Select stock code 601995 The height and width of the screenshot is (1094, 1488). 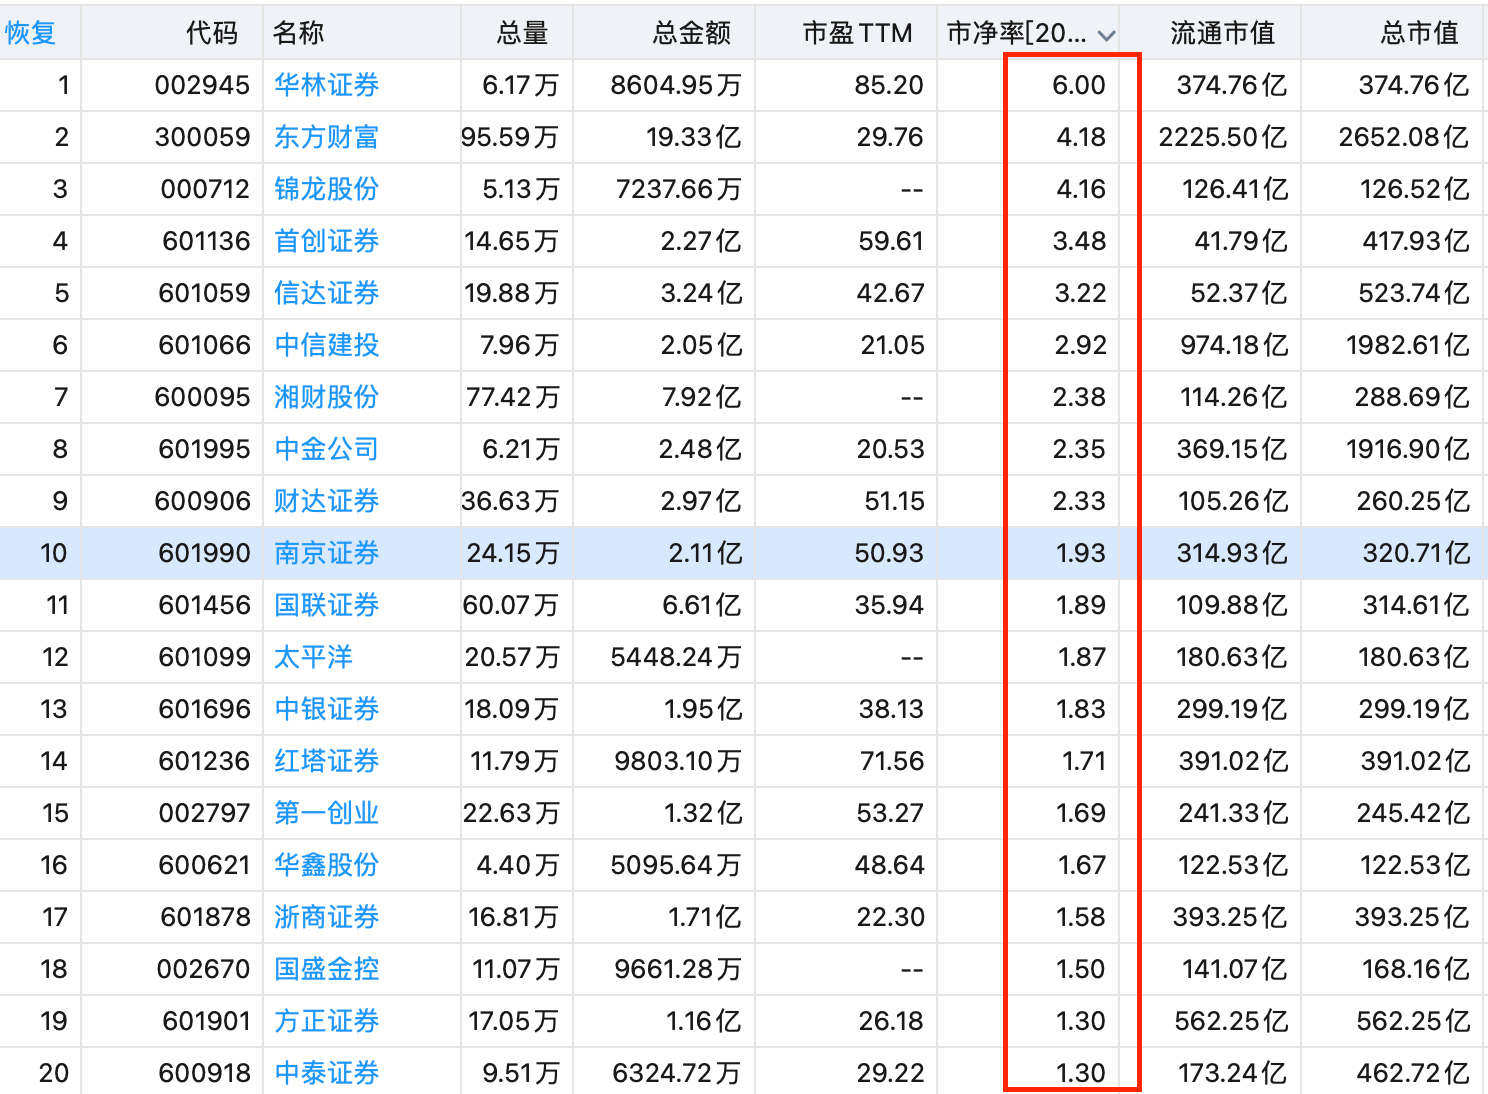(x=205, y=449)
